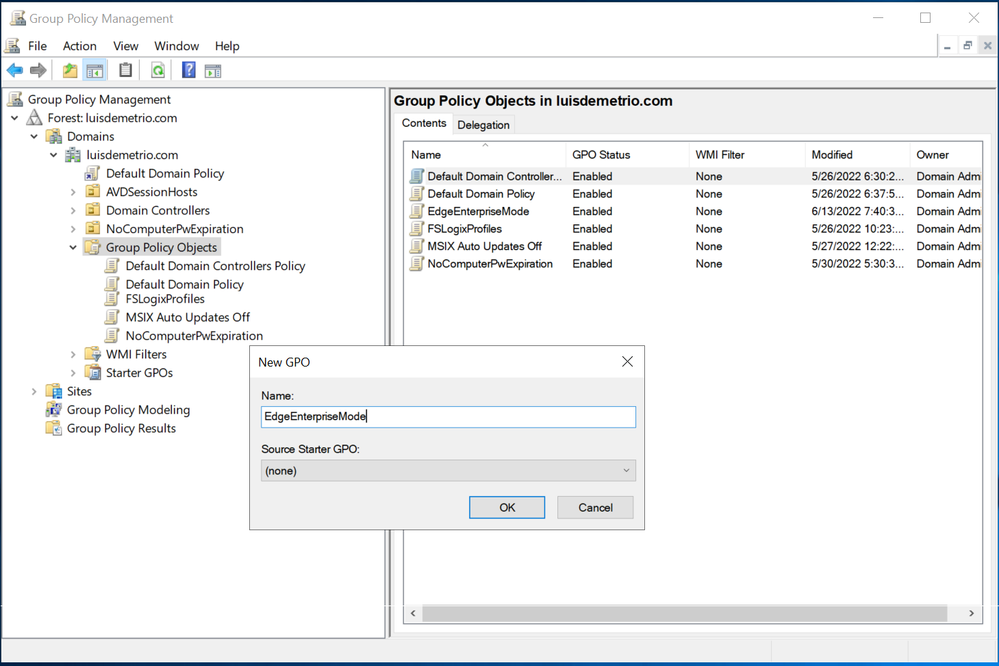Select FSLogixProfiles in the GPO list
The height and width of the screenshot is (666, 999).
464,229
